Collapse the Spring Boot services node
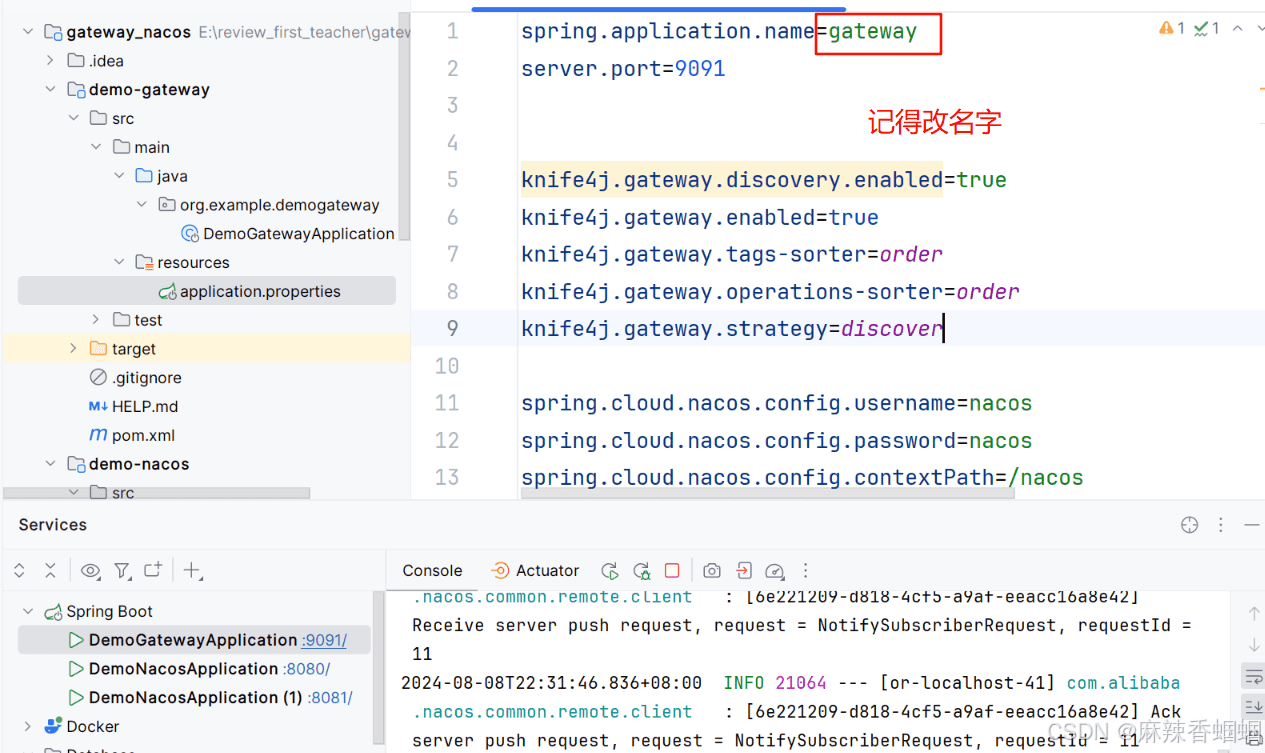Viewport: 1265px width, 753px height. click(27, 612)
